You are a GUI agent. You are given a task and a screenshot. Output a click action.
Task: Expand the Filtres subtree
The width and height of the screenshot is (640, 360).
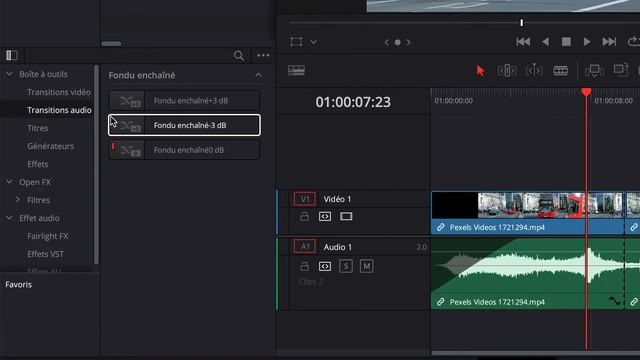(x=18, y=200)
